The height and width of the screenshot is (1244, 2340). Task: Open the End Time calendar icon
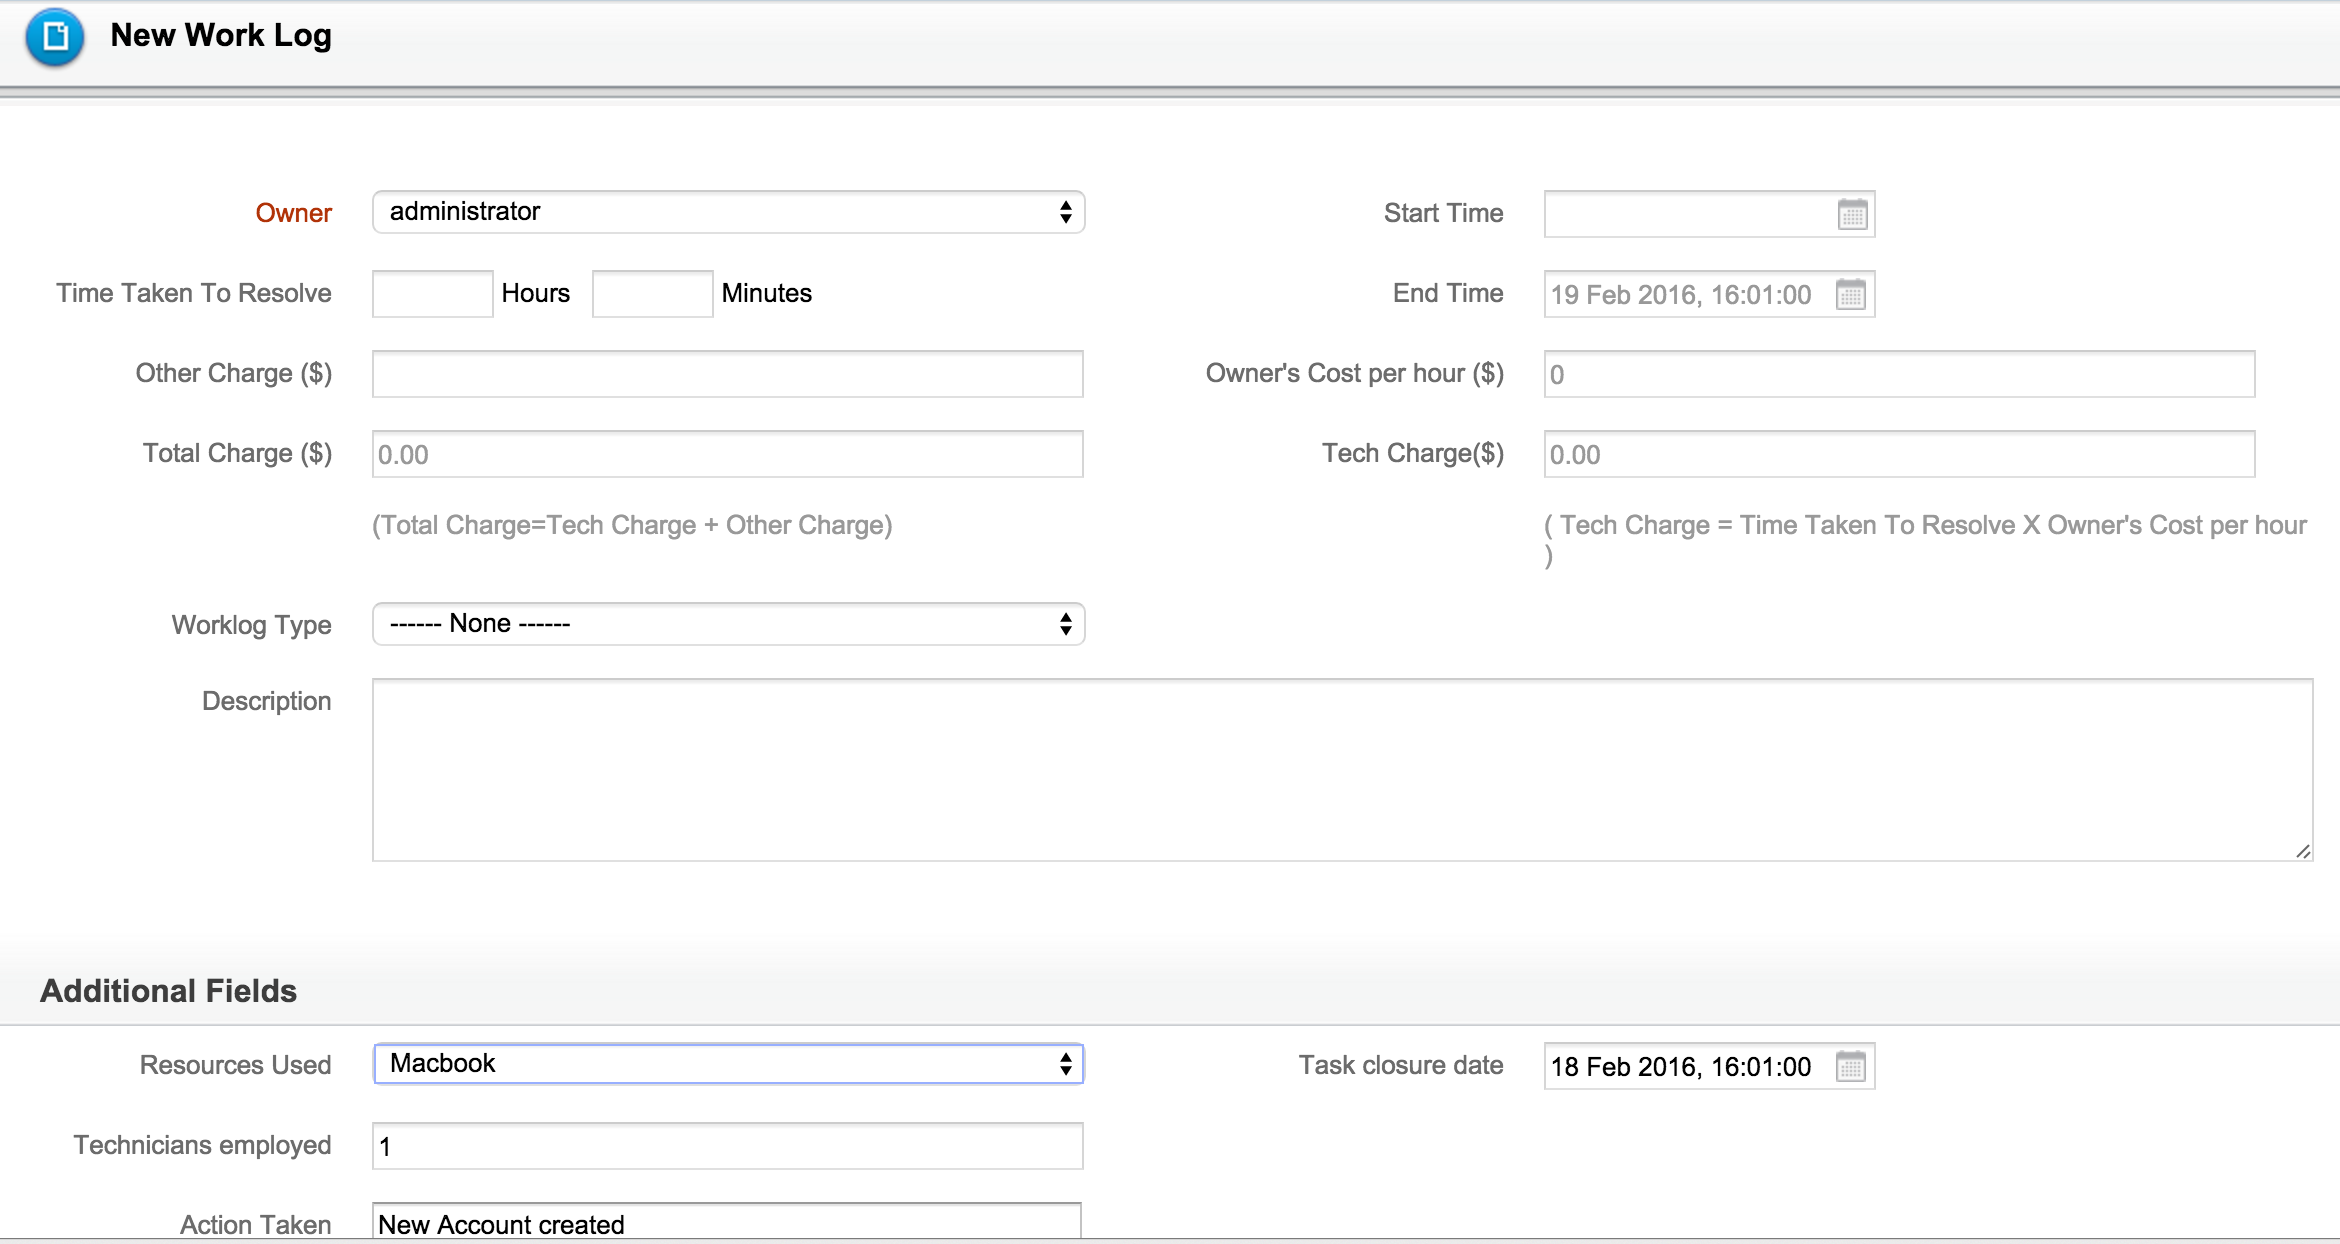tap(1850, 295)
